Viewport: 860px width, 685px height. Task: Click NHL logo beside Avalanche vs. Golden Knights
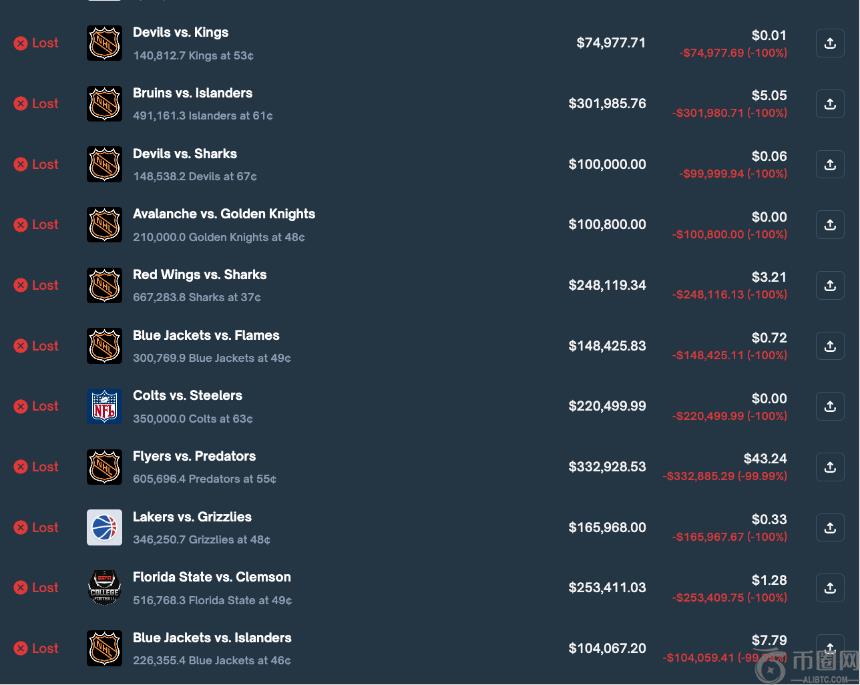[104, 225]
